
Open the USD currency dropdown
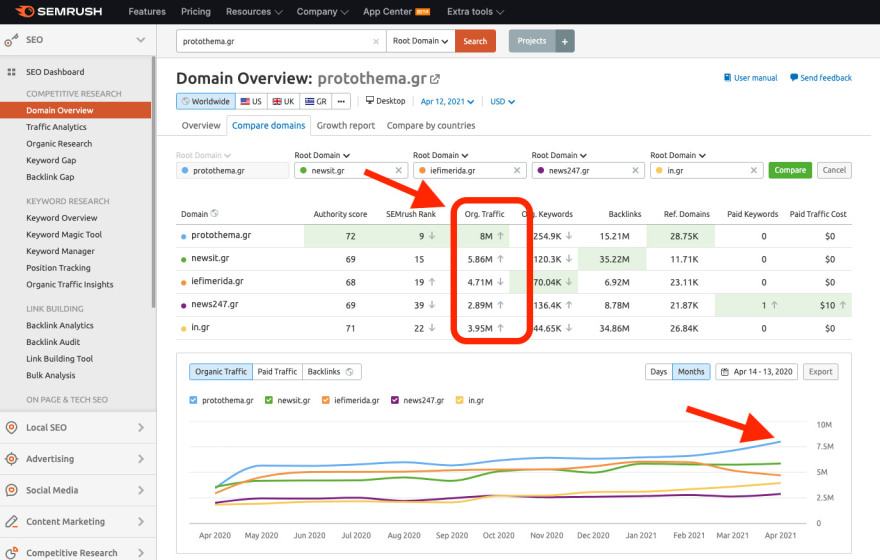tap(500, 101)
